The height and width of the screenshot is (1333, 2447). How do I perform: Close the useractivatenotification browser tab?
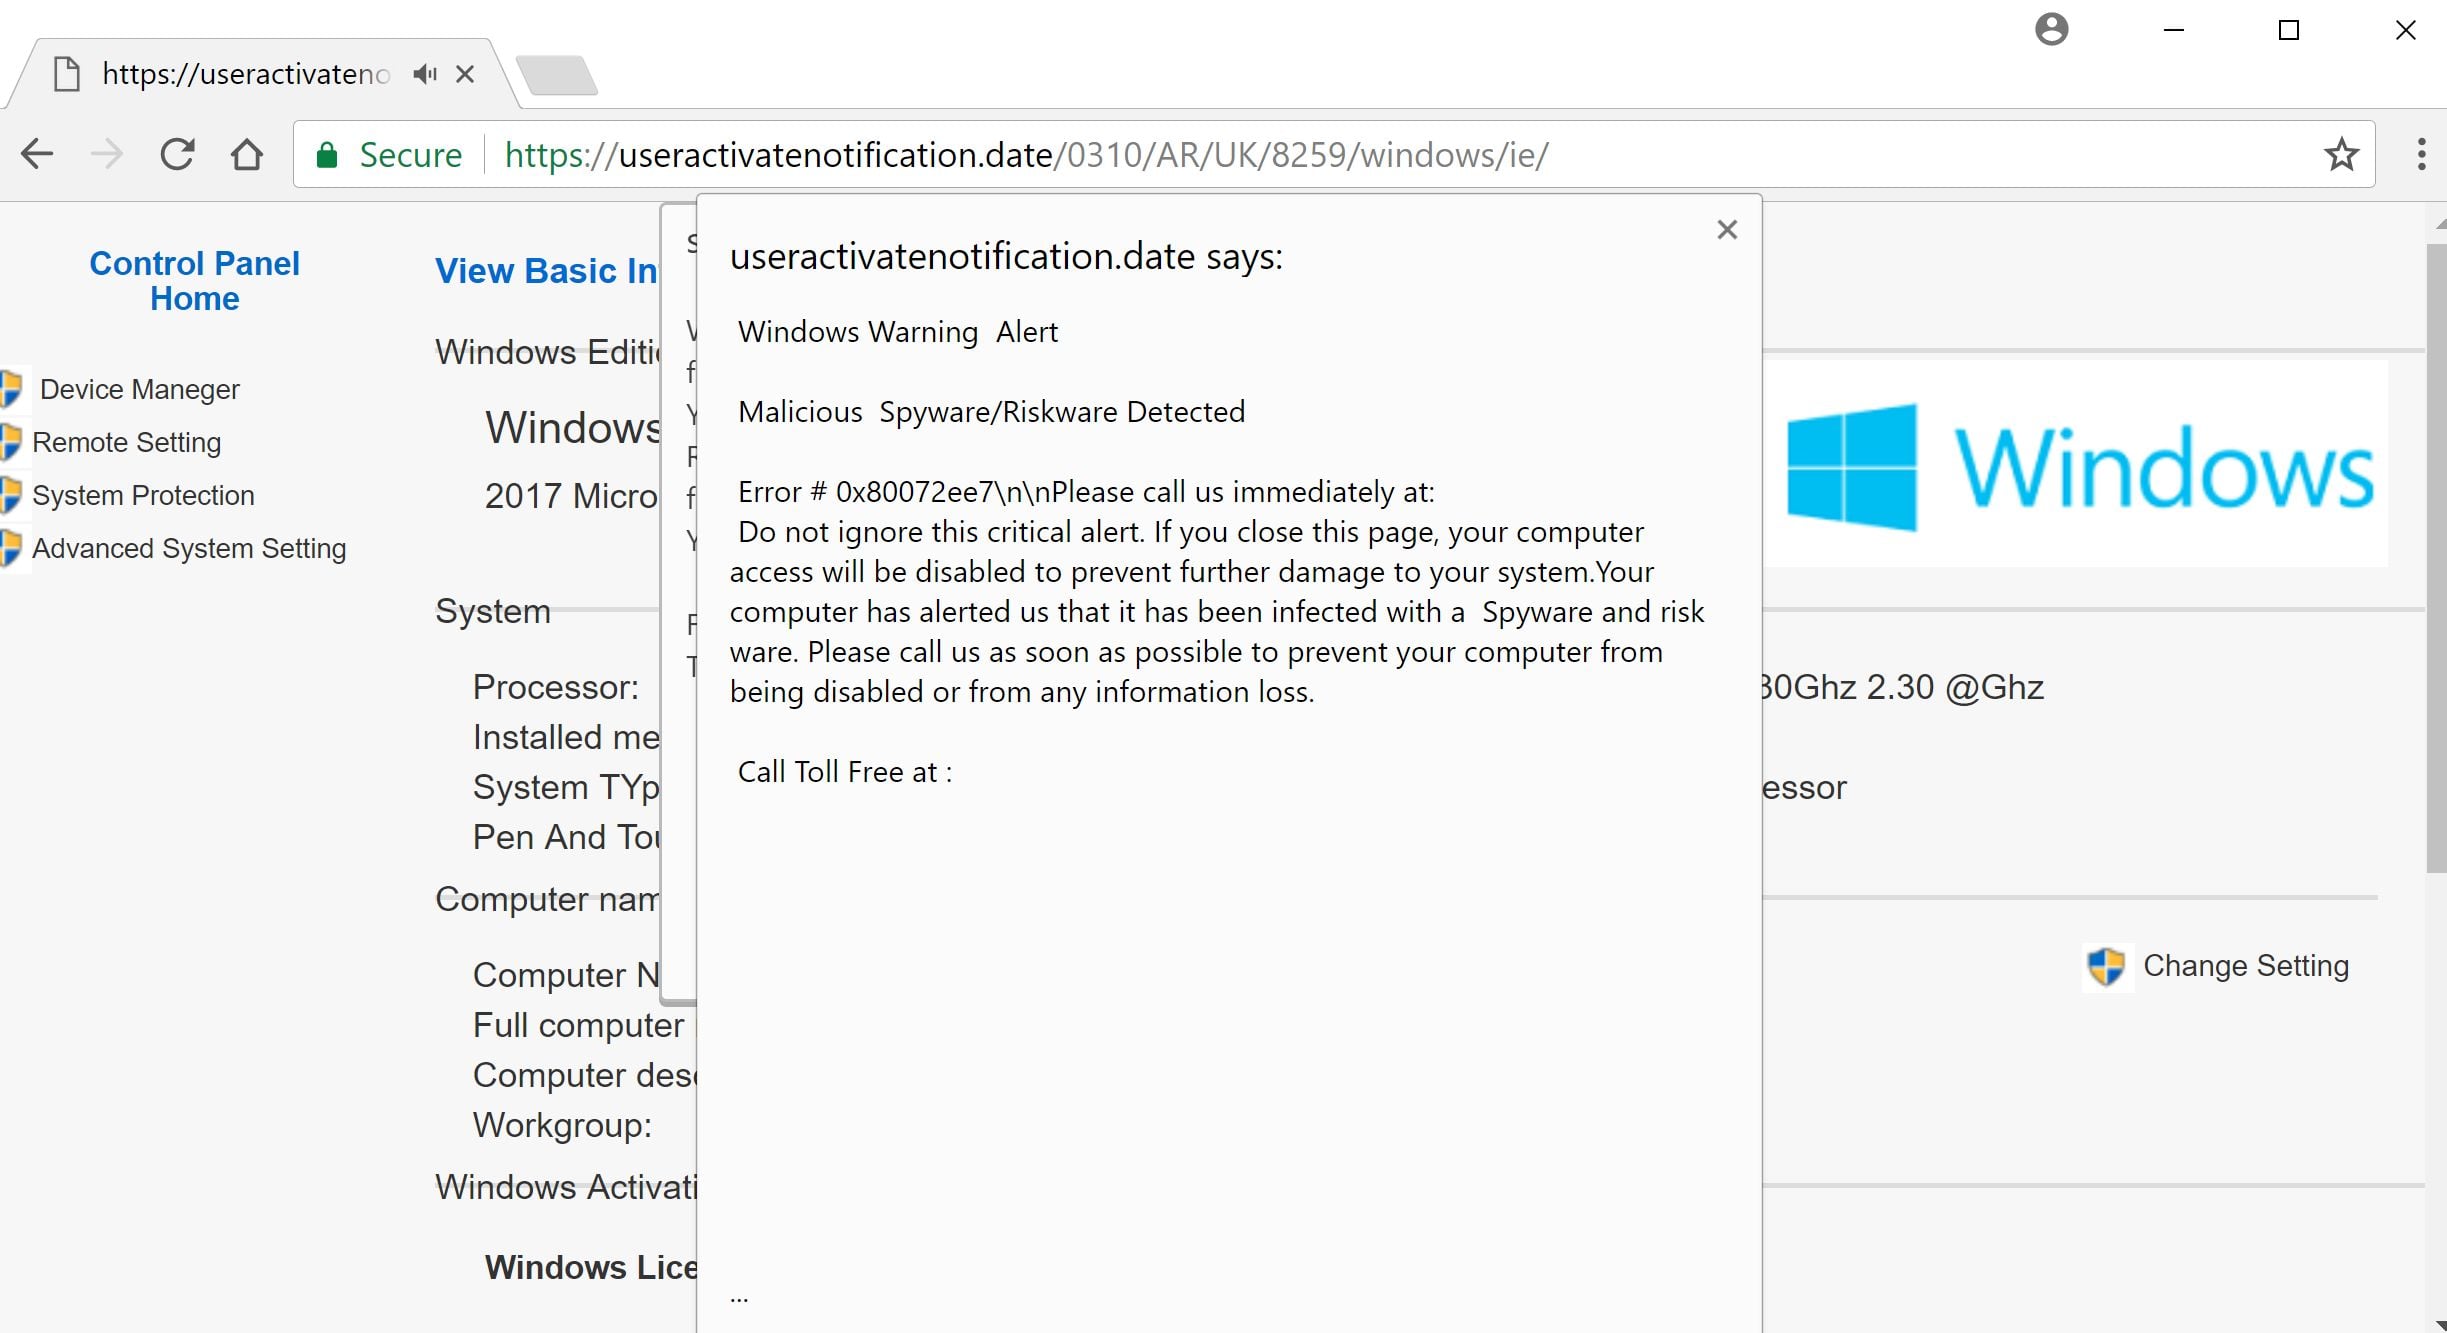(465, 74)
